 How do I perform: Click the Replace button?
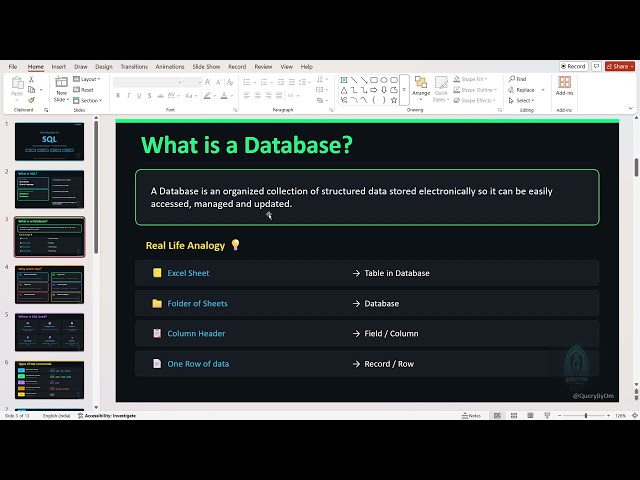pos(521,90)
